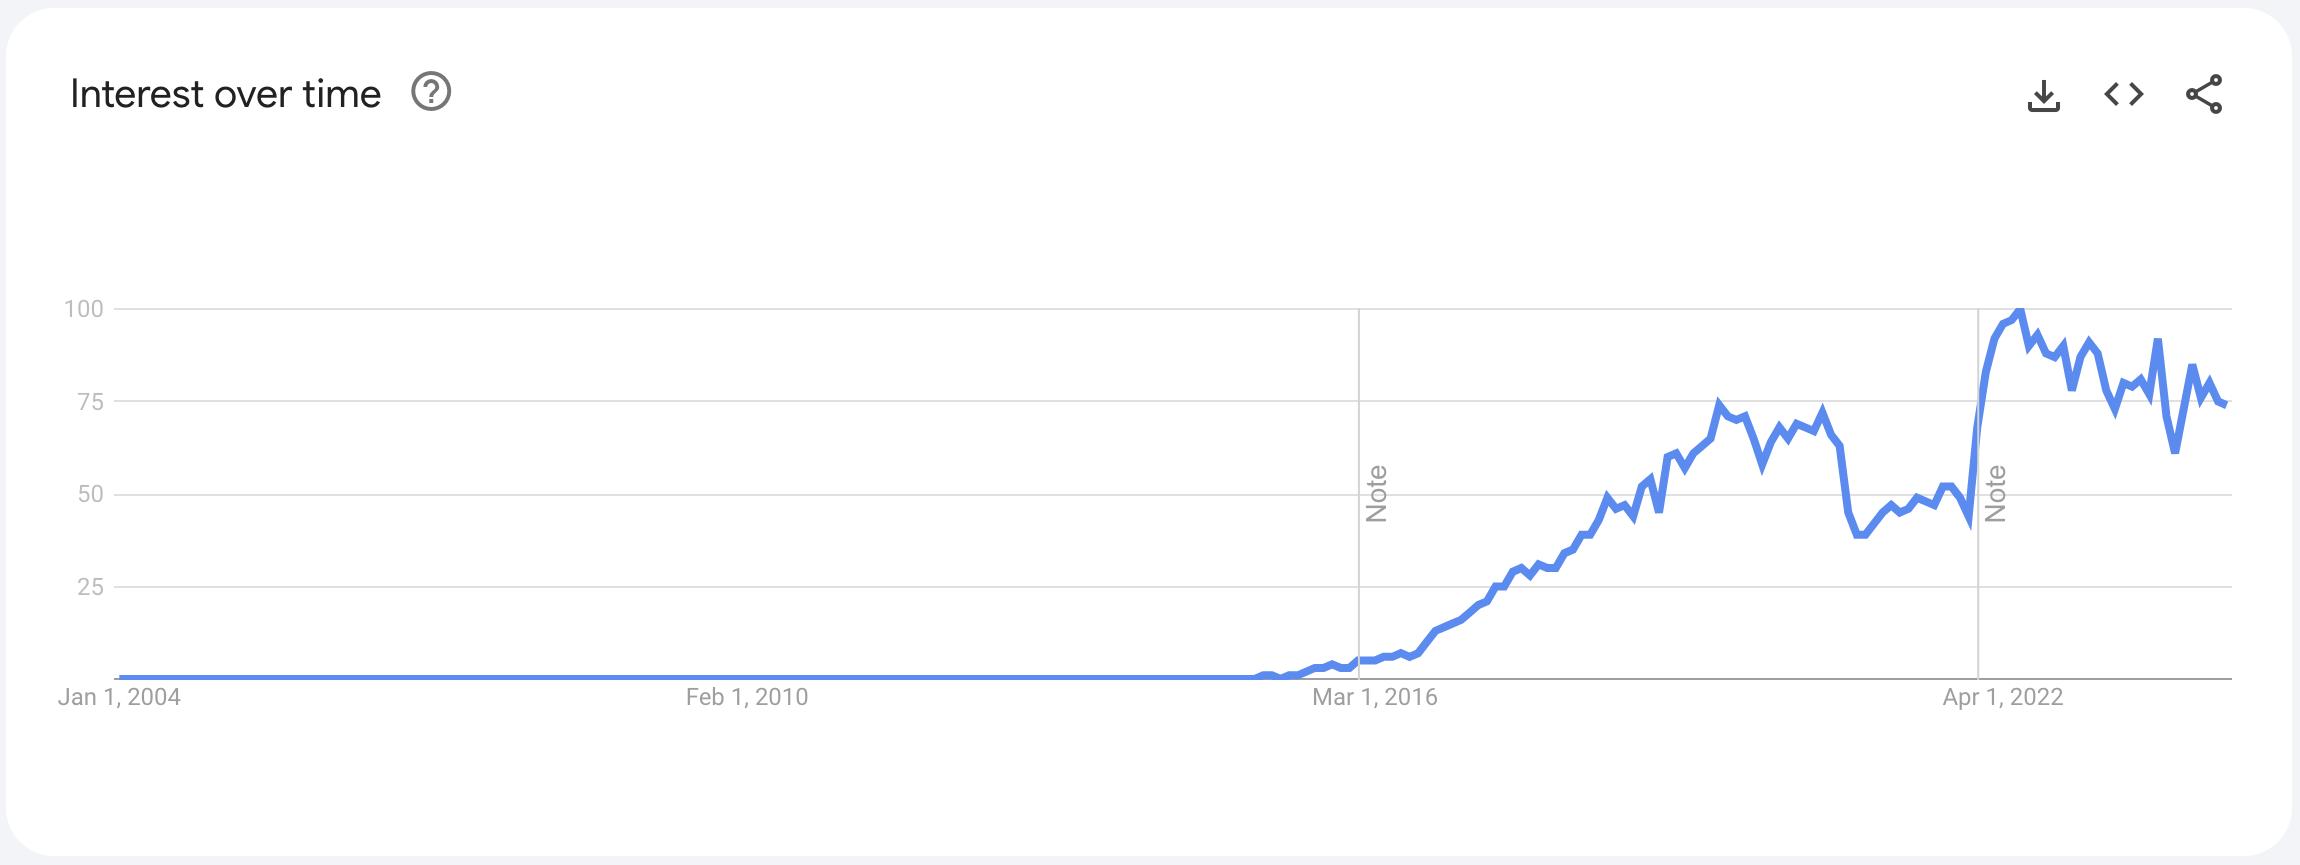
Task: Click the question mark help icon
Action: [x=432, y=93]
